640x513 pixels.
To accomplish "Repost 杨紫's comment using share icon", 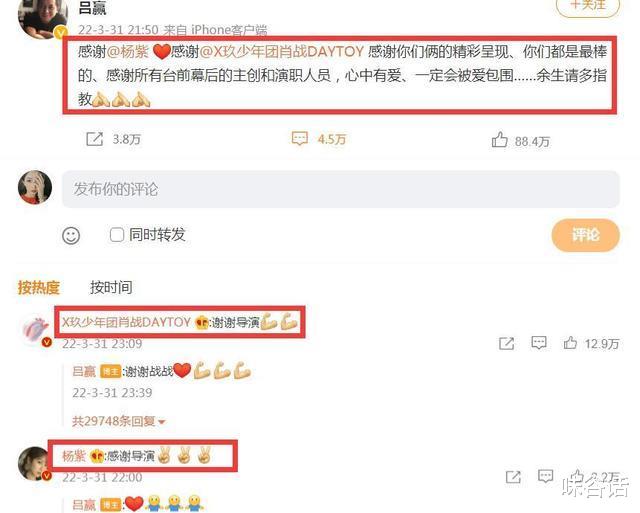I will [x=513, y=477].
